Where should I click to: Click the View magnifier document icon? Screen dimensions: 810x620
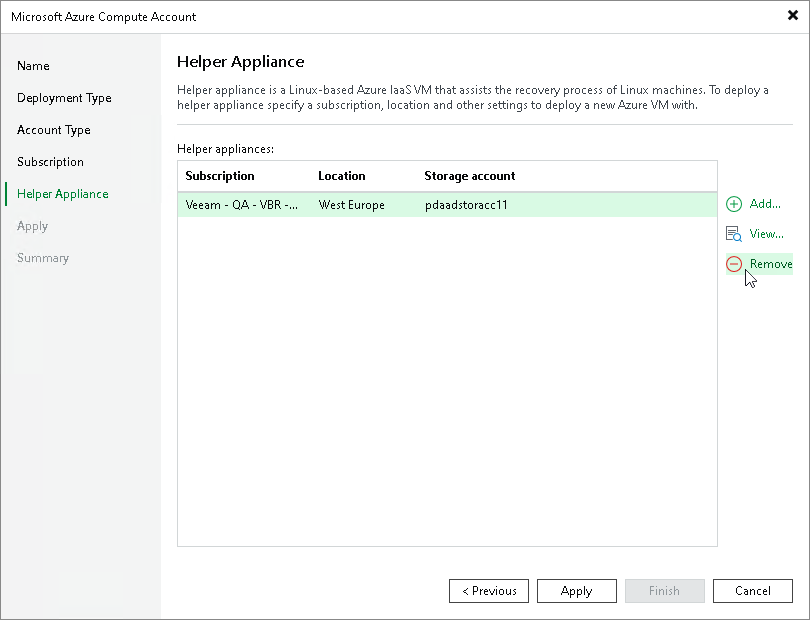point(734,234)
